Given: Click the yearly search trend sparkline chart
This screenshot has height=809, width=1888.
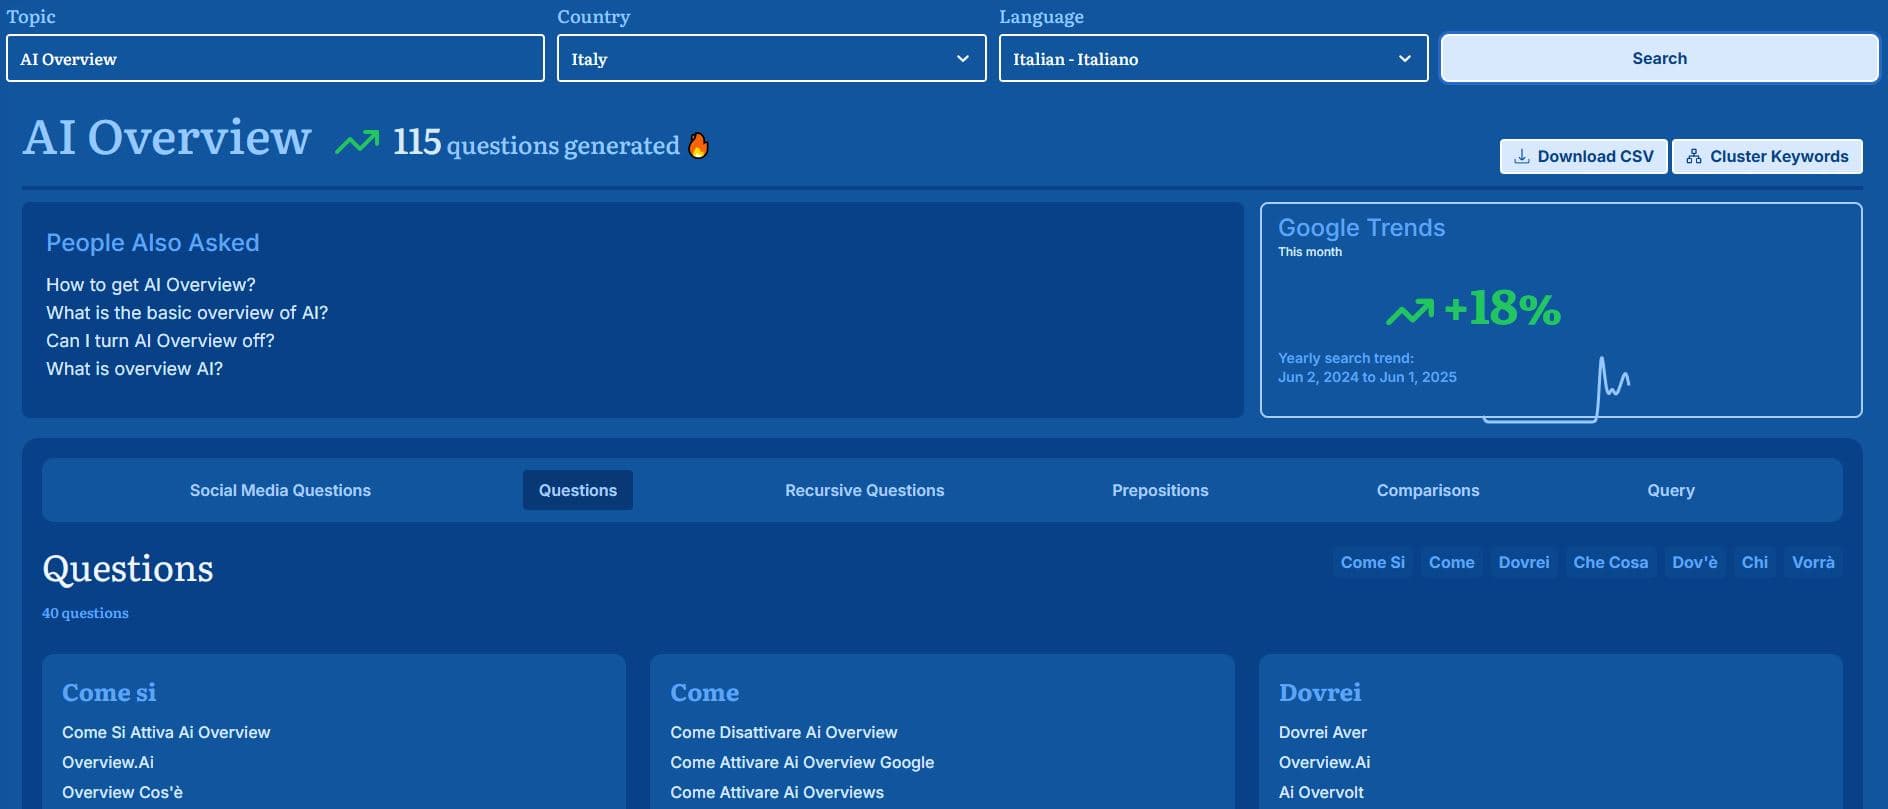Looking at the screenshot, I should point(1558,392).
